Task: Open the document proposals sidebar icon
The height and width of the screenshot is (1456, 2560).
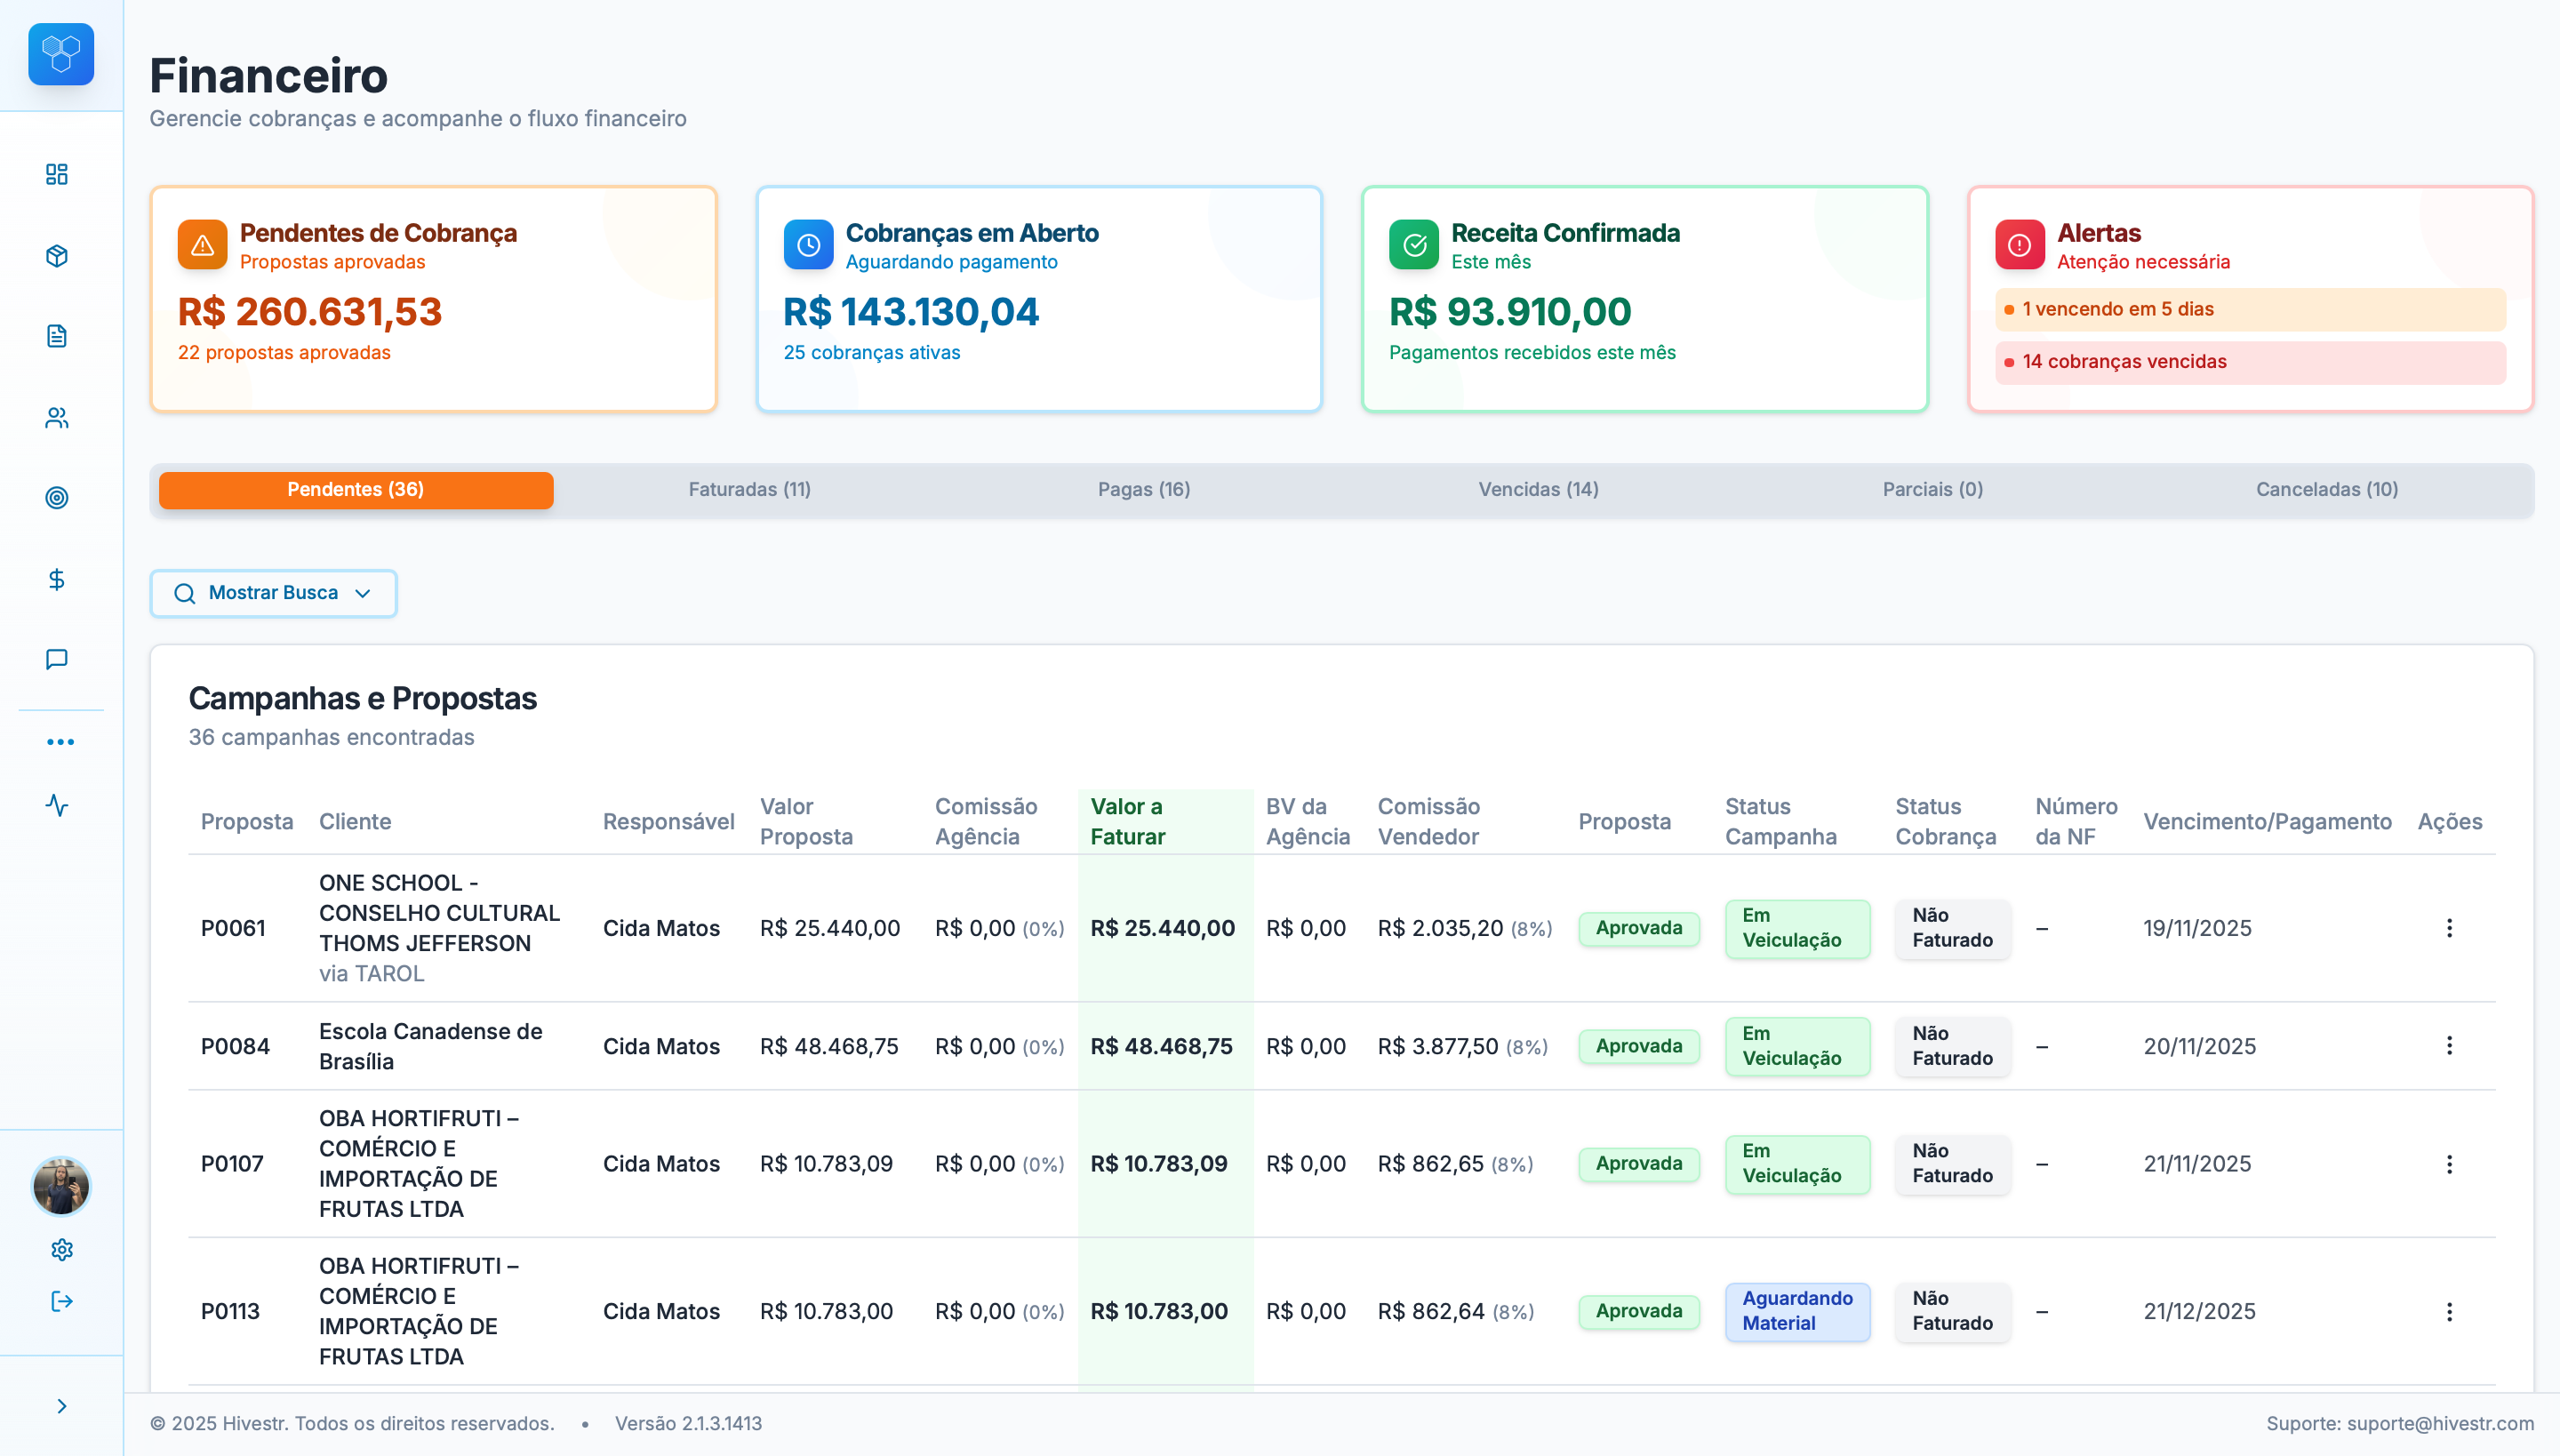Action: 57,336
